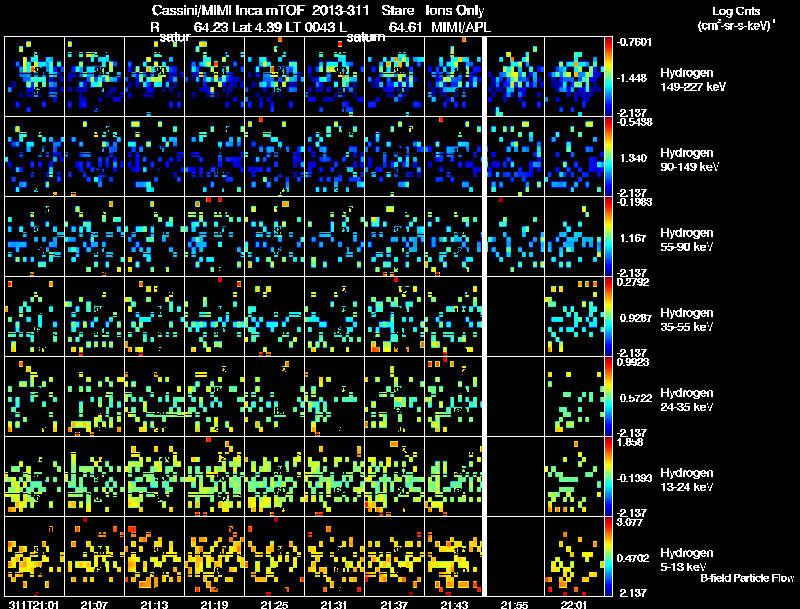This screenshot has width=800, height=609.
Task: Click the 'Ions Only' header text
Action: 455,11
